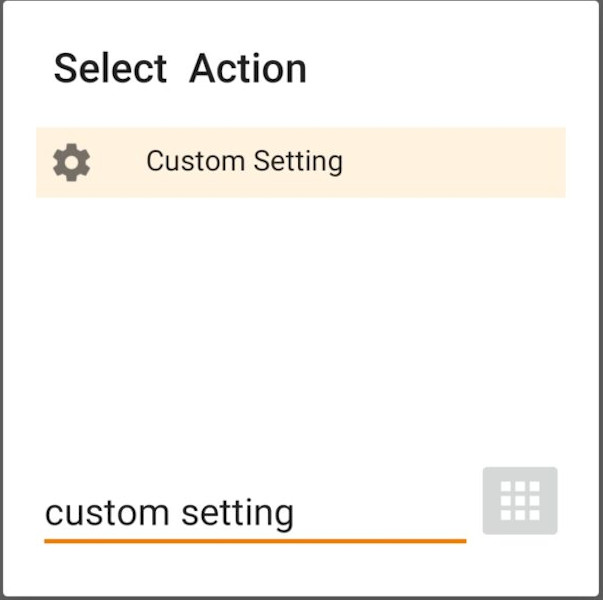Select the settings cog in action list
603x600 pixels.
[71, 162]
